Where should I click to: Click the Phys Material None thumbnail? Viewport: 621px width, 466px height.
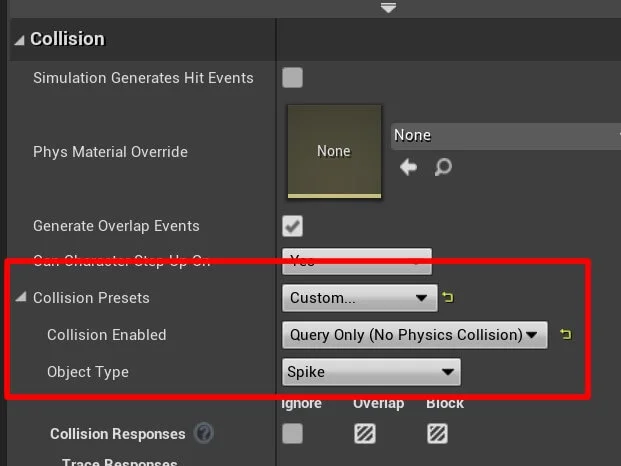point(334,152)
